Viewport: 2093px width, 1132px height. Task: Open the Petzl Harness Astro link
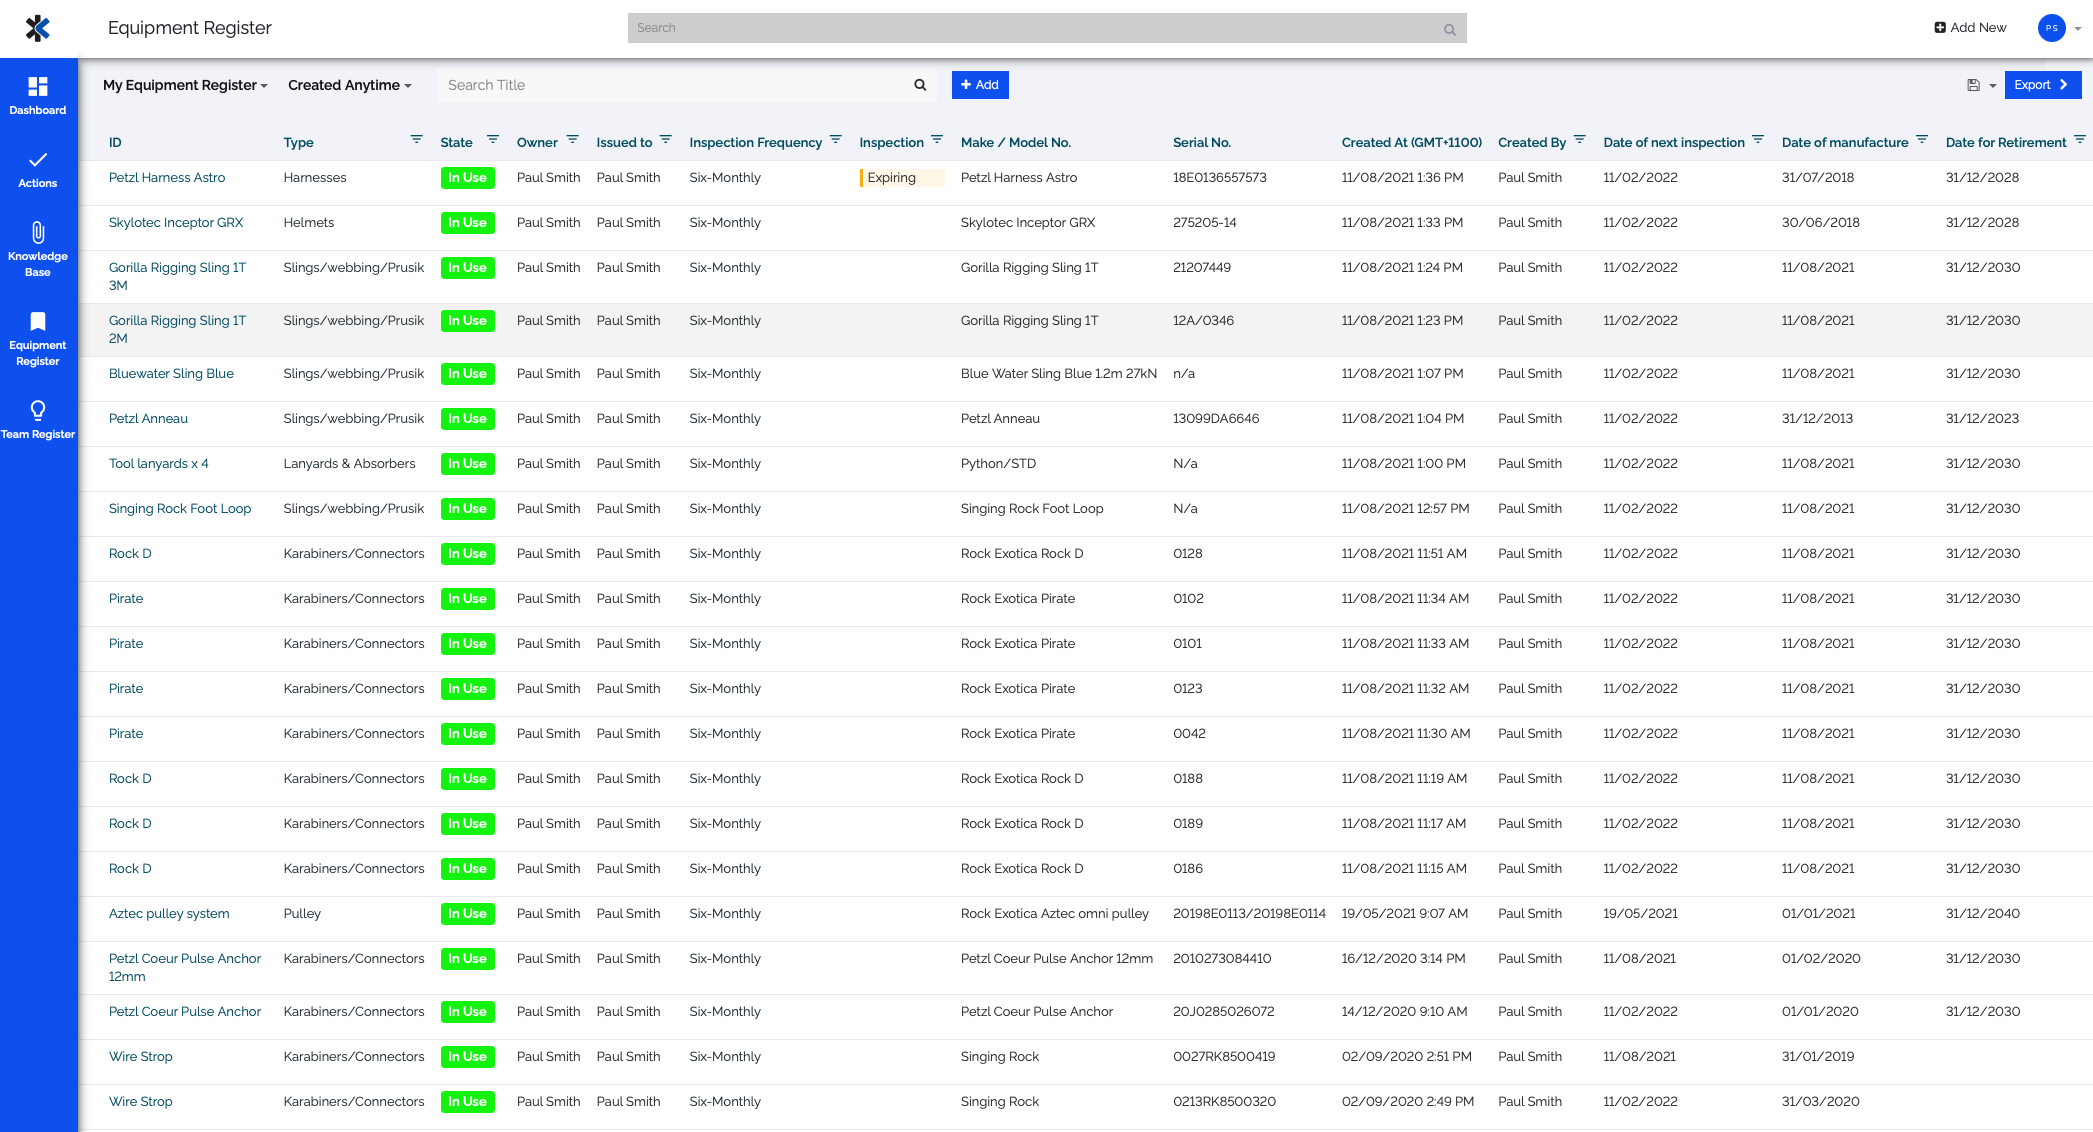(x=167, y=177)
